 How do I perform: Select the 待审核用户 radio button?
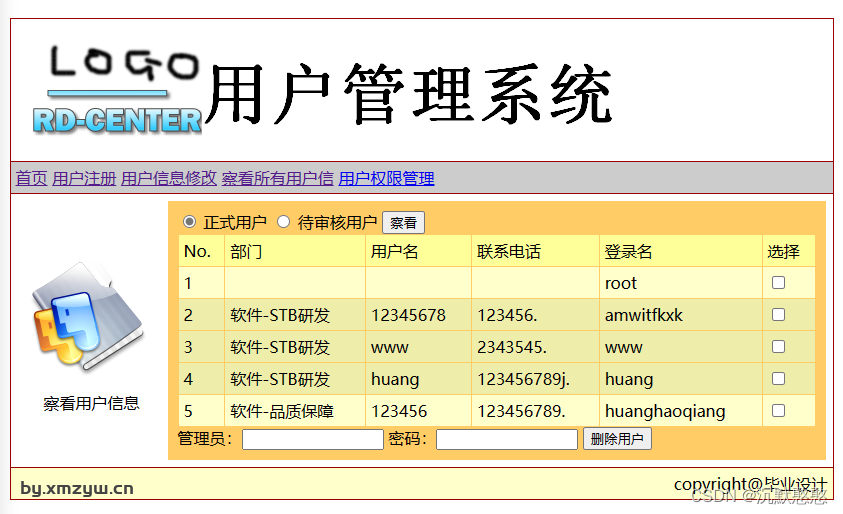point(283,222)
